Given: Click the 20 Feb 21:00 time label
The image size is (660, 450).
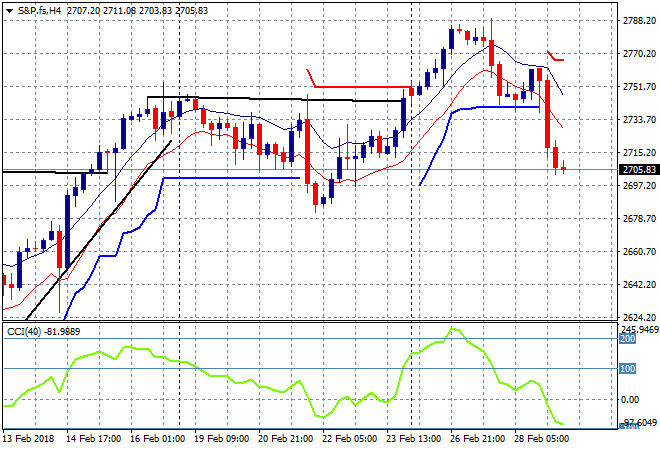Looking at the screenshot, I should pos(285,439).
